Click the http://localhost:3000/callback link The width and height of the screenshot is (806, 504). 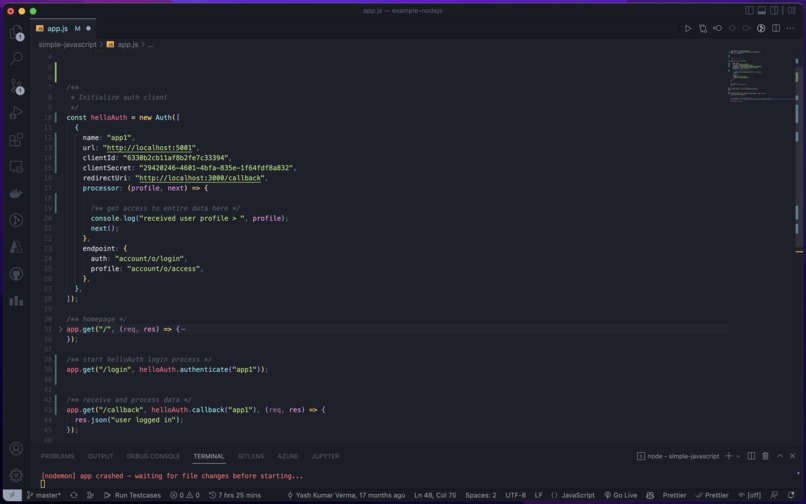200,178
